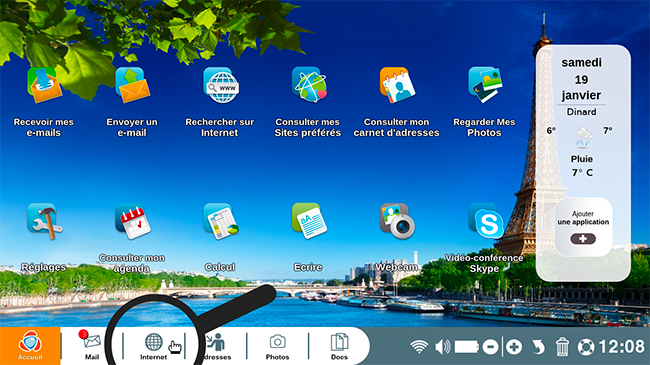This screenshot has width=650, height=365.
Task: Go to the Accueil home button
Action: tap(30, 346)
